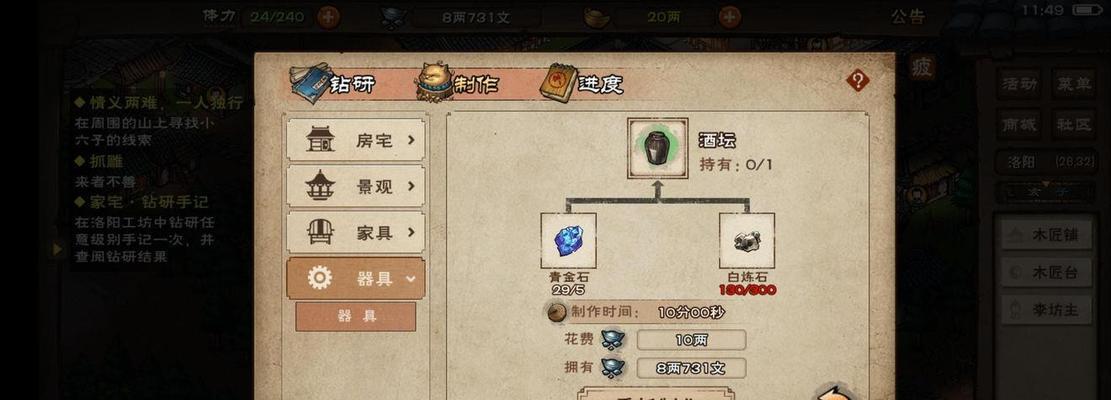Collapse the 器具 utensils category
The width and height of the screenshot is (1111, 400).
pyautogui.click(x=356, y=278)
